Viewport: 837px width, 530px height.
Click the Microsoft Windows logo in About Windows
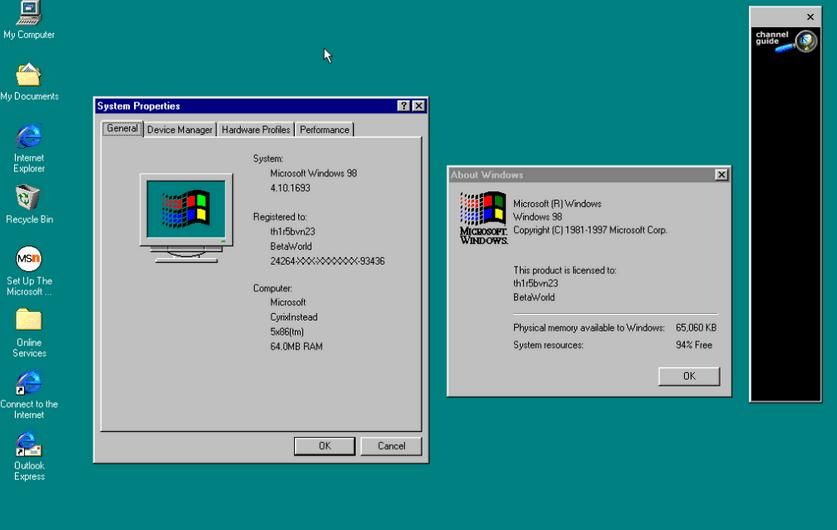[483, 218]
